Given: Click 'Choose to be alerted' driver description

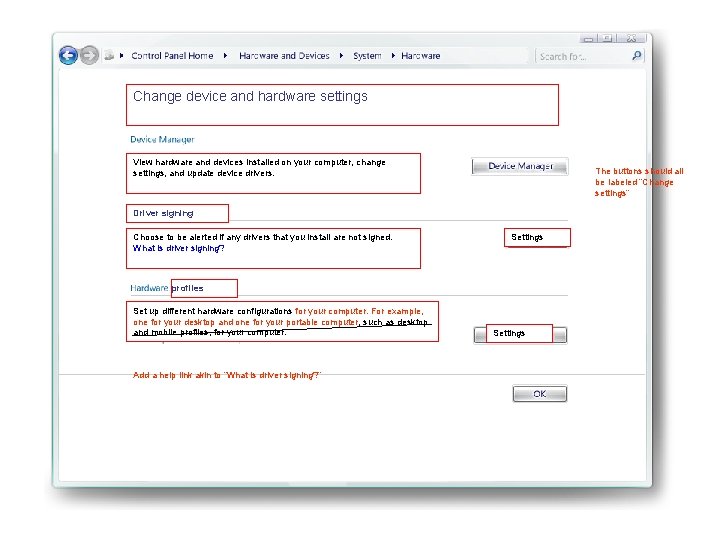Looking at the screenshot, I should click(263, 237).
